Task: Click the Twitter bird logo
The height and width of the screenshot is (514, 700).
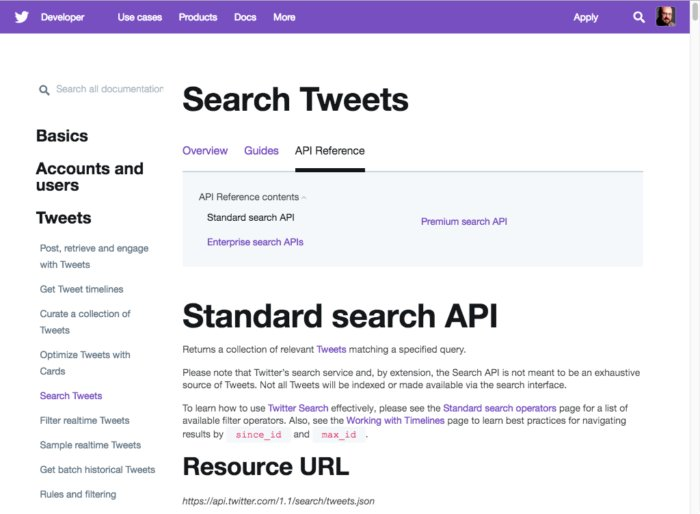Action: tap(20, 17)
